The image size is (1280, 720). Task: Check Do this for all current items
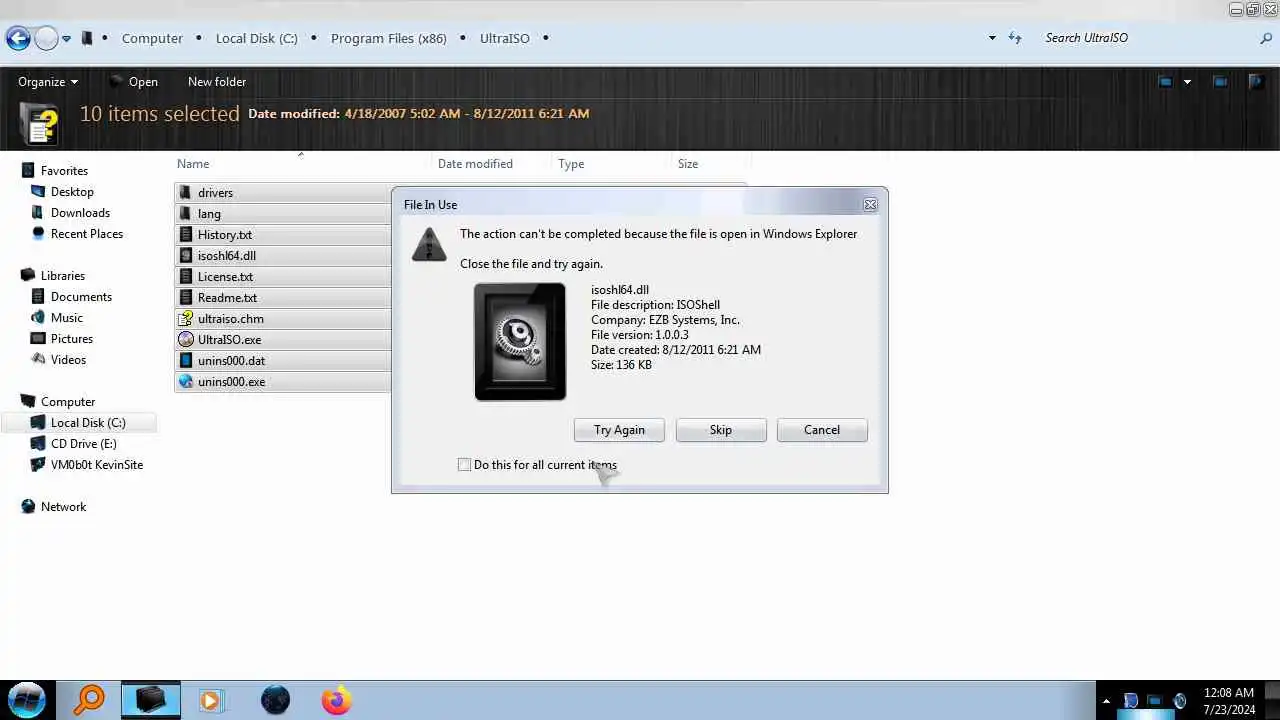[464, 465]
